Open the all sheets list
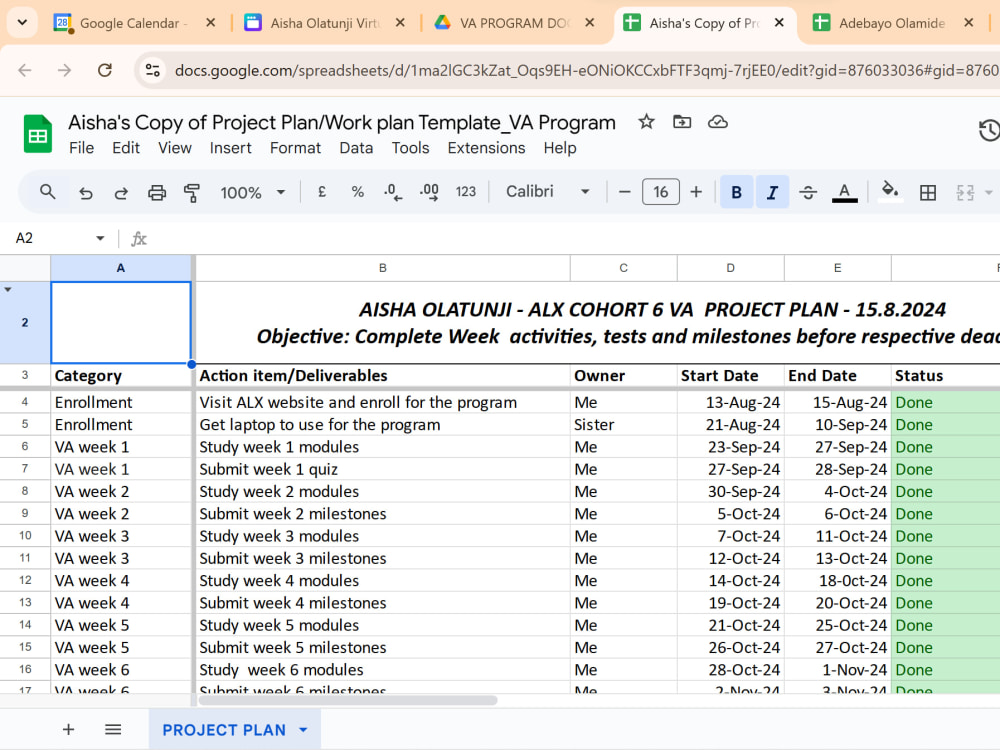 coord(113,729)
